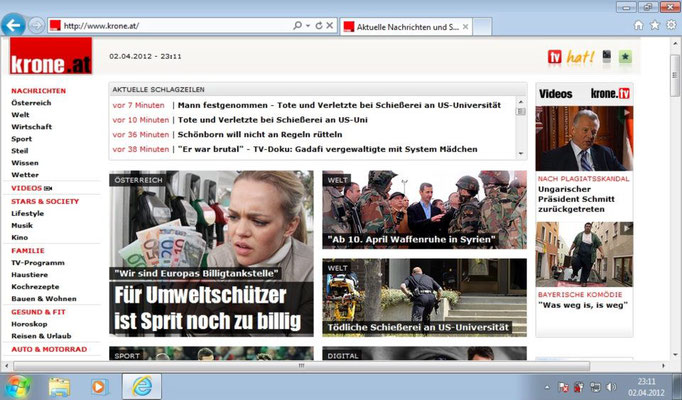Click the krone.at logo

pos(51,56)
